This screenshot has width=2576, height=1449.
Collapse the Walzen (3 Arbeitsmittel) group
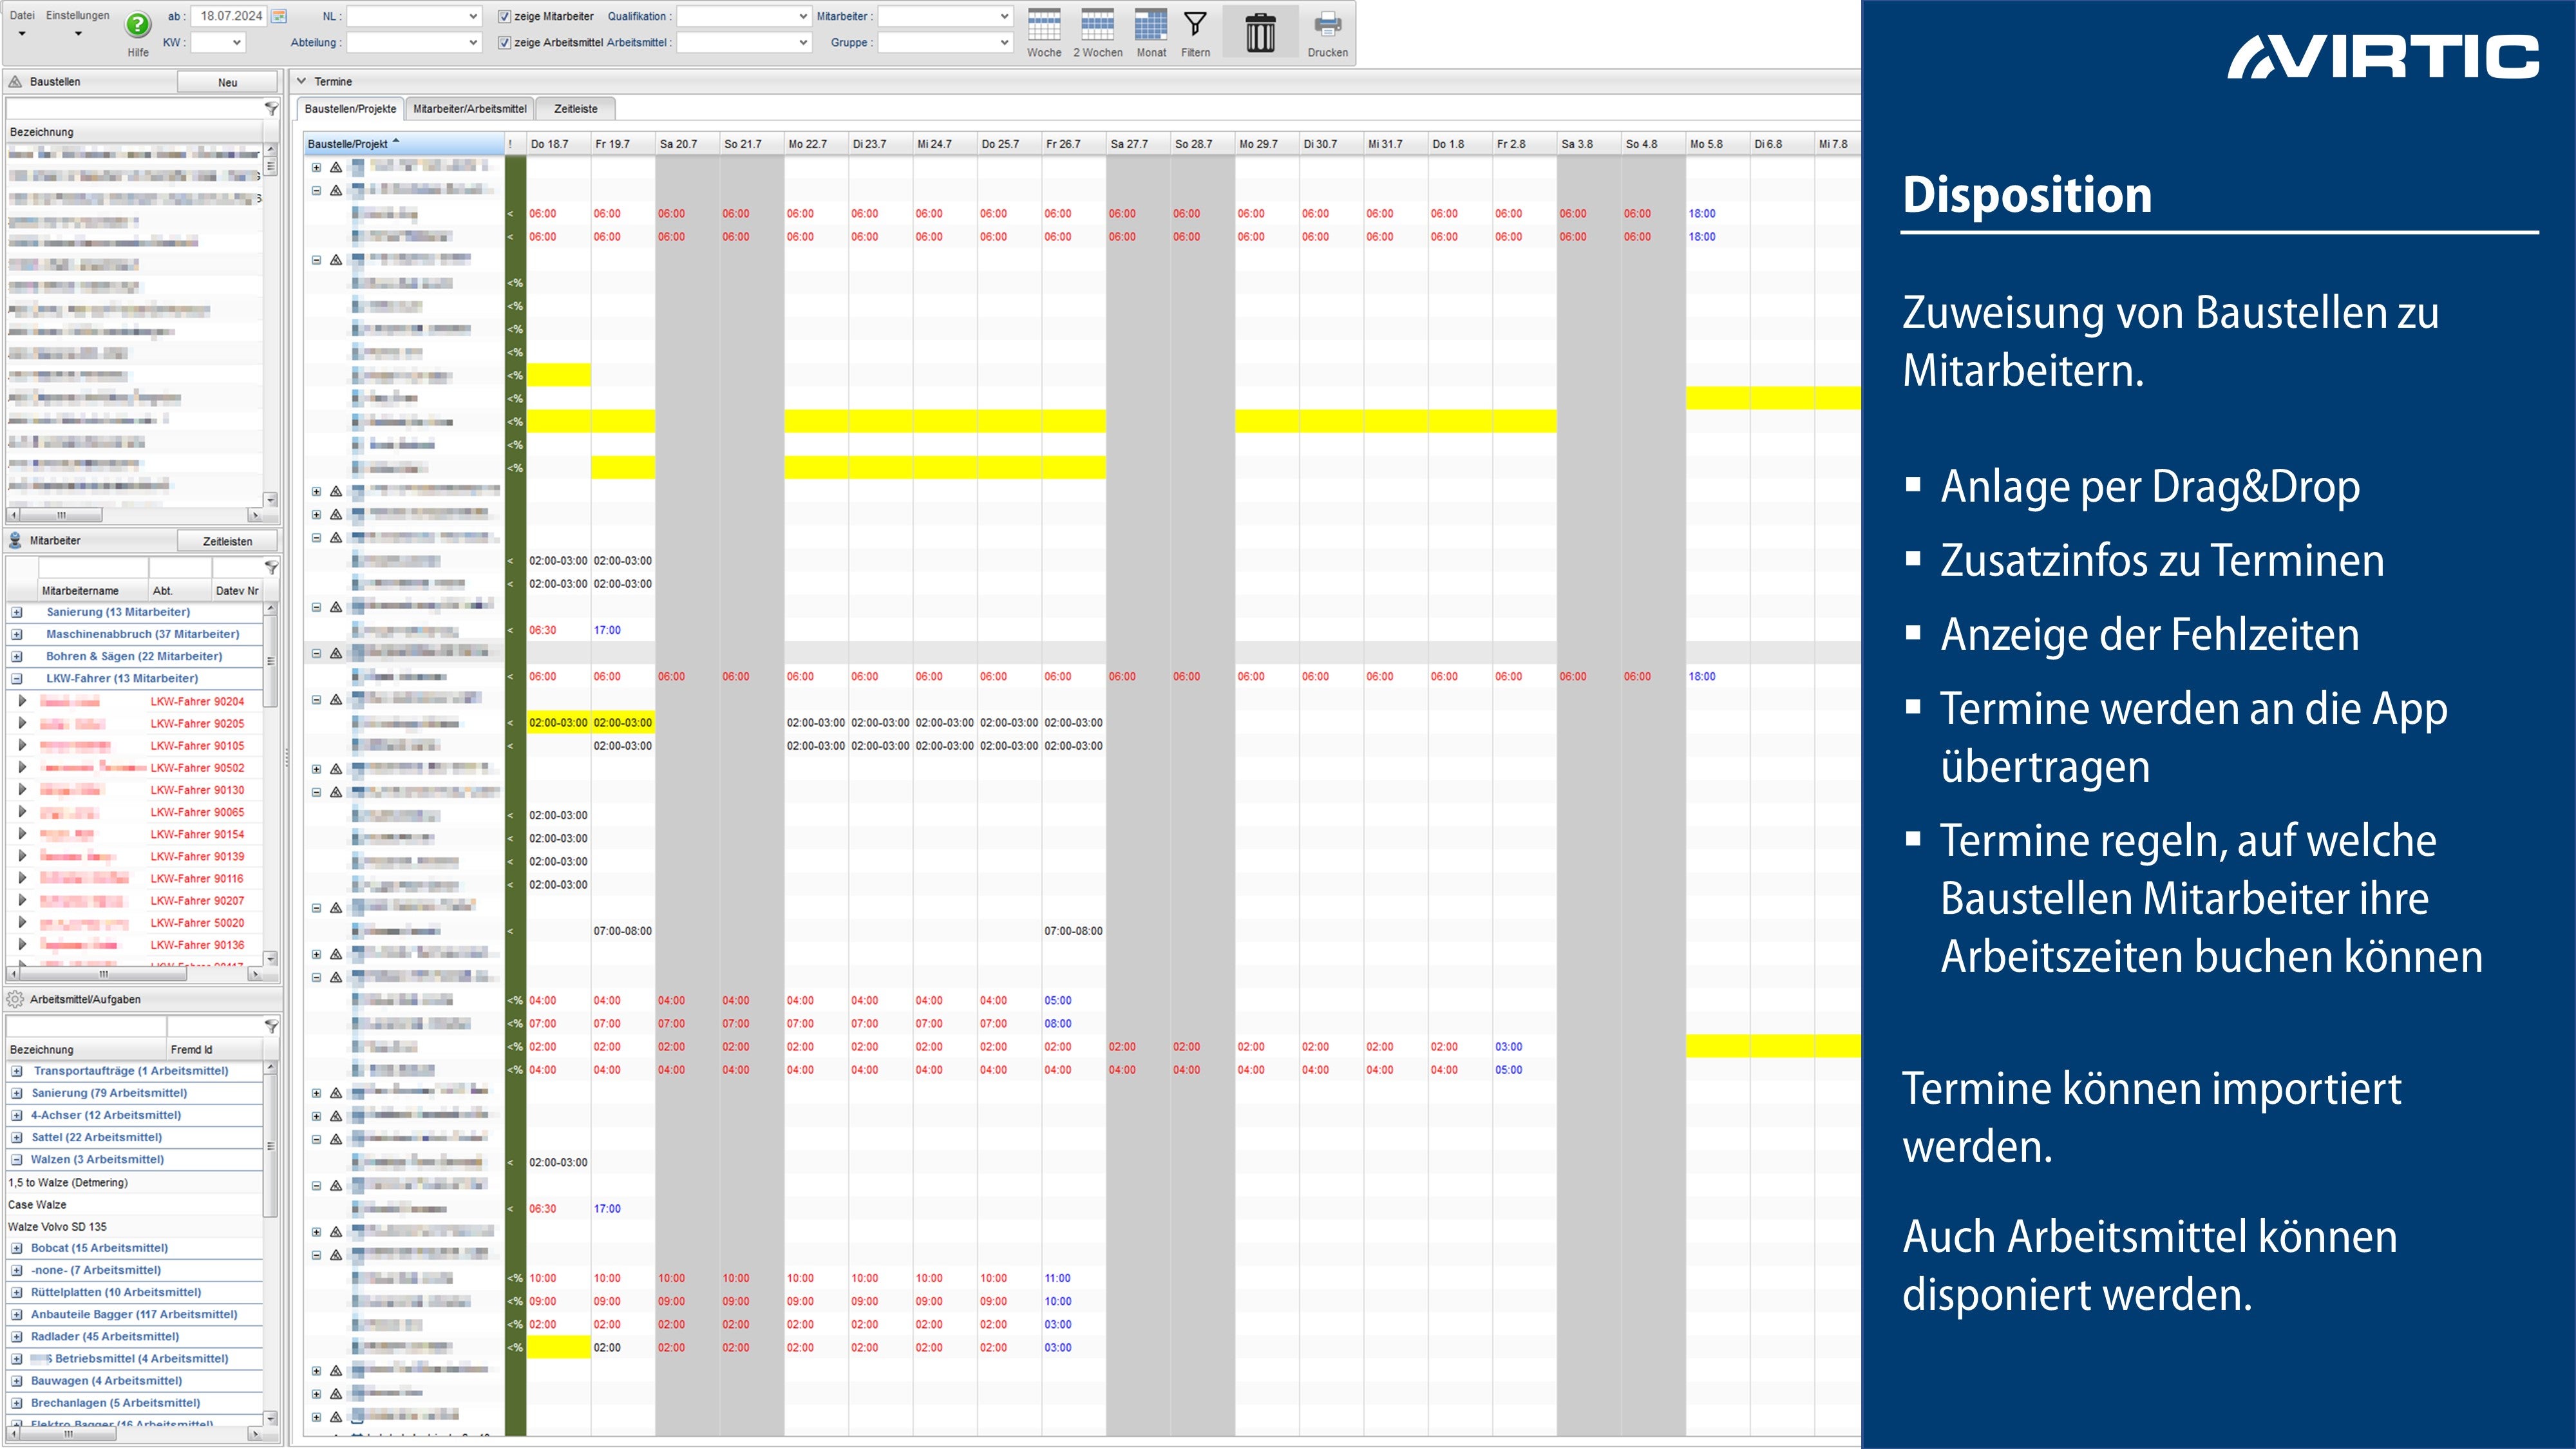[17, 1160]
